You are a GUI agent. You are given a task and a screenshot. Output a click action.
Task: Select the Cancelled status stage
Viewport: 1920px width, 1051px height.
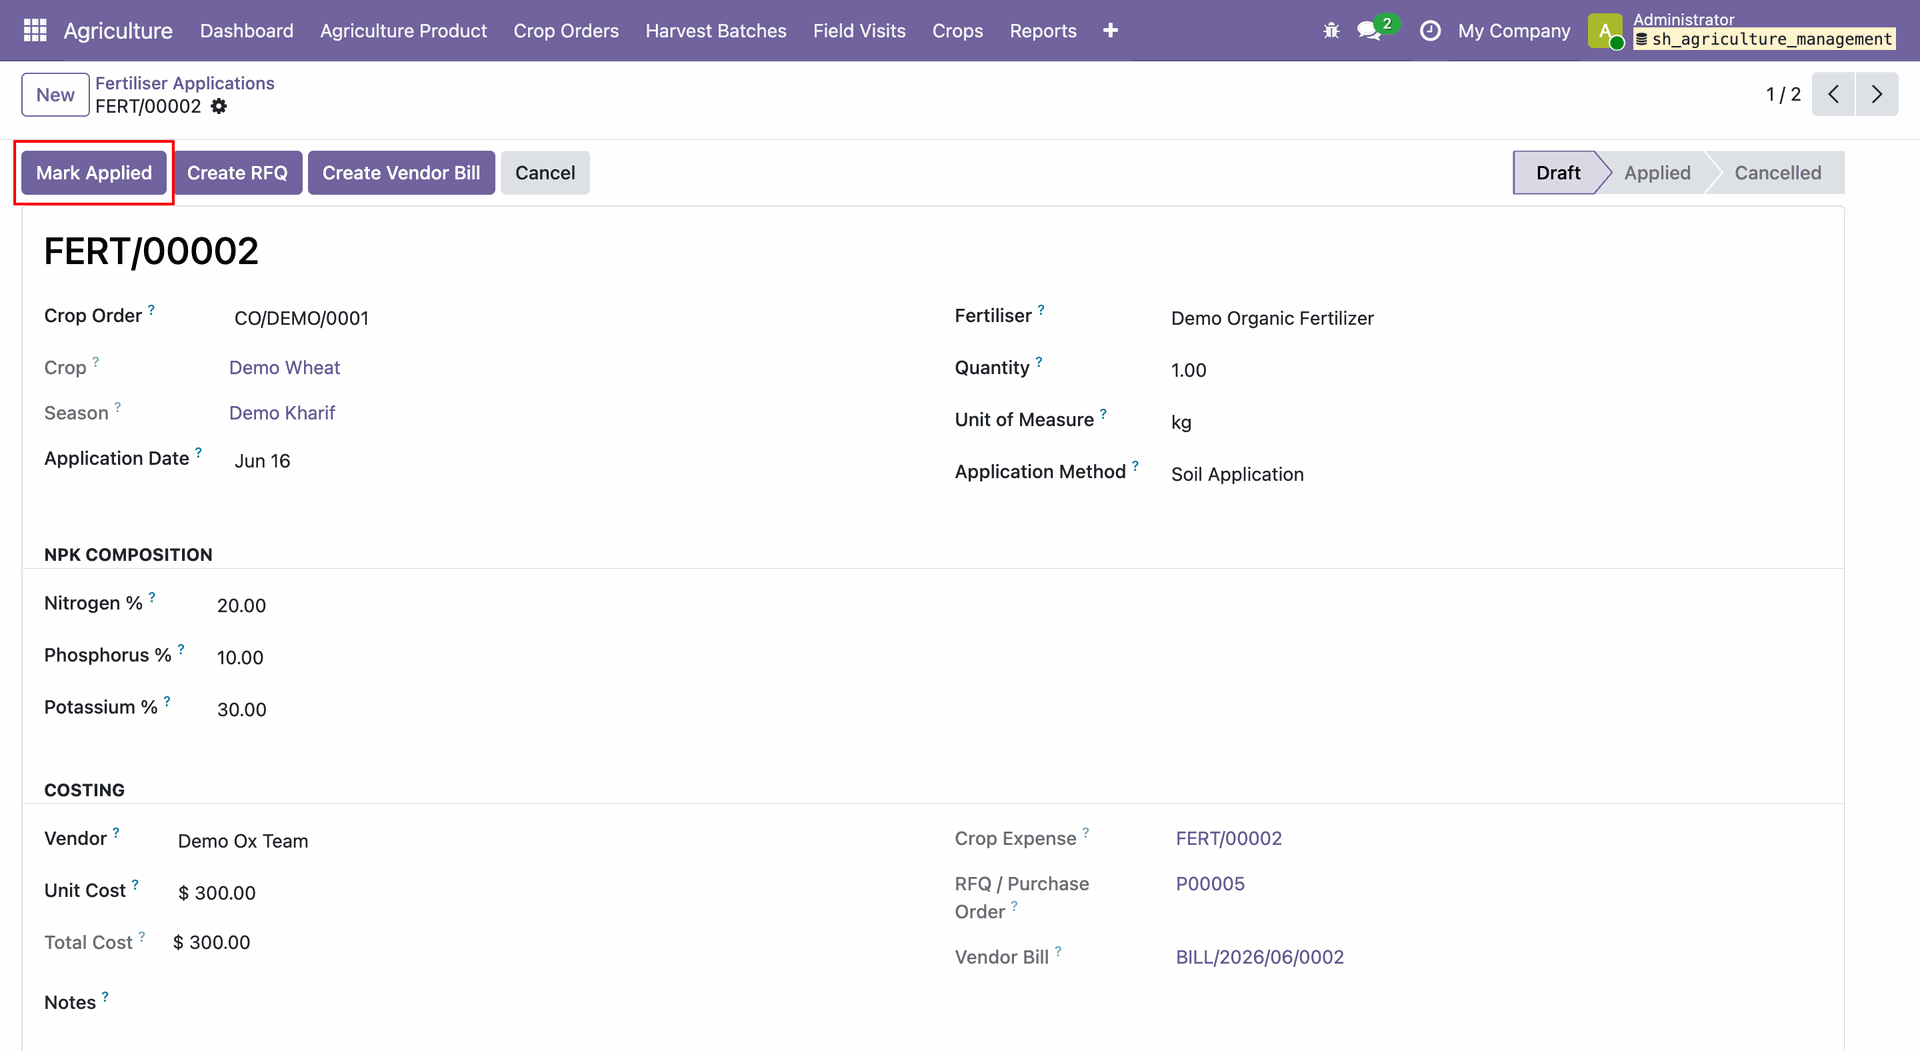pyautogui.click(x=1777, y=173)
